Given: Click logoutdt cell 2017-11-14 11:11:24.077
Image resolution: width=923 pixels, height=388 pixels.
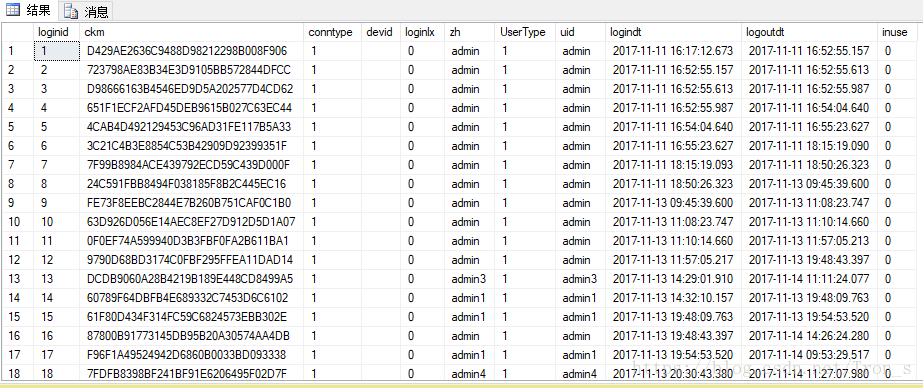Looking at the screenshot, I should pos(809,278).
